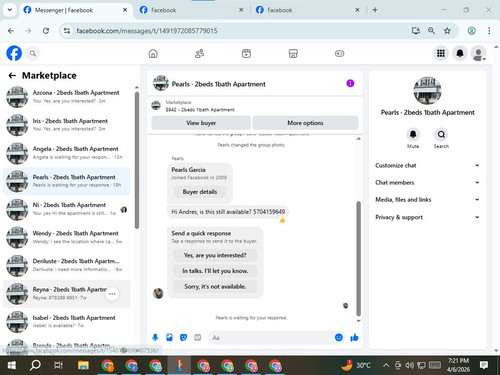Open a new browser tab
Image resolution: width=500 pixels, height=375 pixels.
point(375,10)
